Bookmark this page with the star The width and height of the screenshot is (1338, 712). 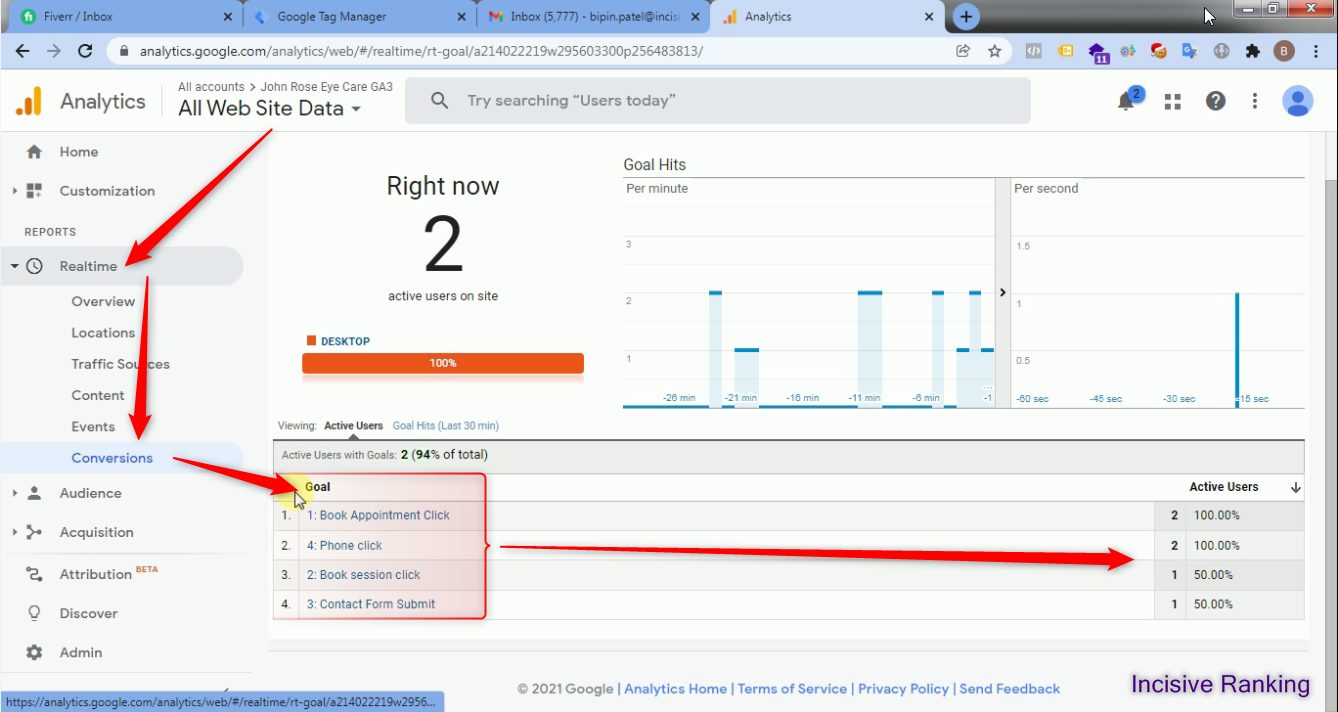(994, 51)
